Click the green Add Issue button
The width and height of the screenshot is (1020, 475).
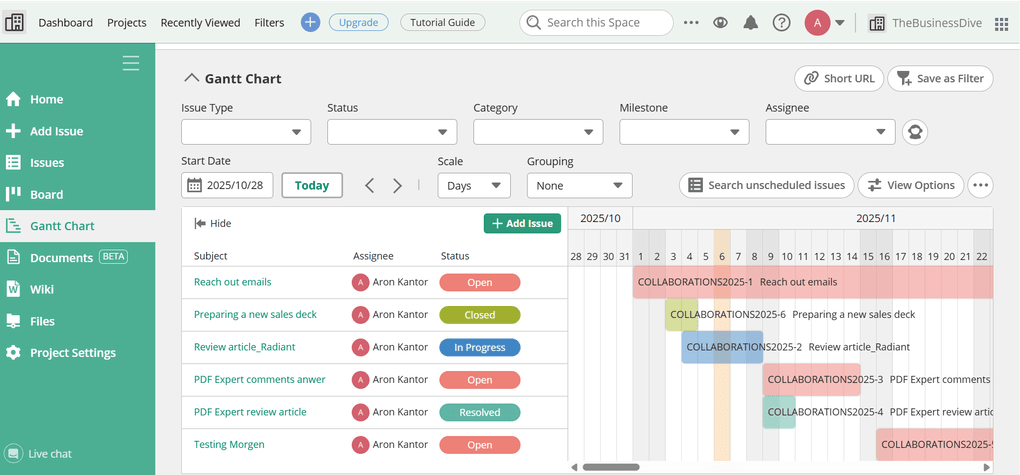tap(522, 223)
